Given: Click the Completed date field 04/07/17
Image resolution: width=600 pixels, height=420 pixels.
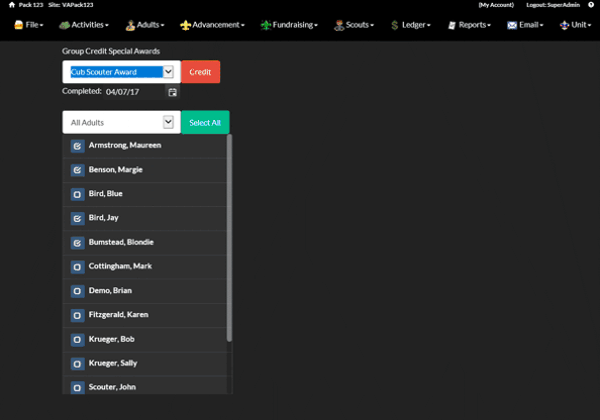Looking at the screenshot, I should [134, 92].
